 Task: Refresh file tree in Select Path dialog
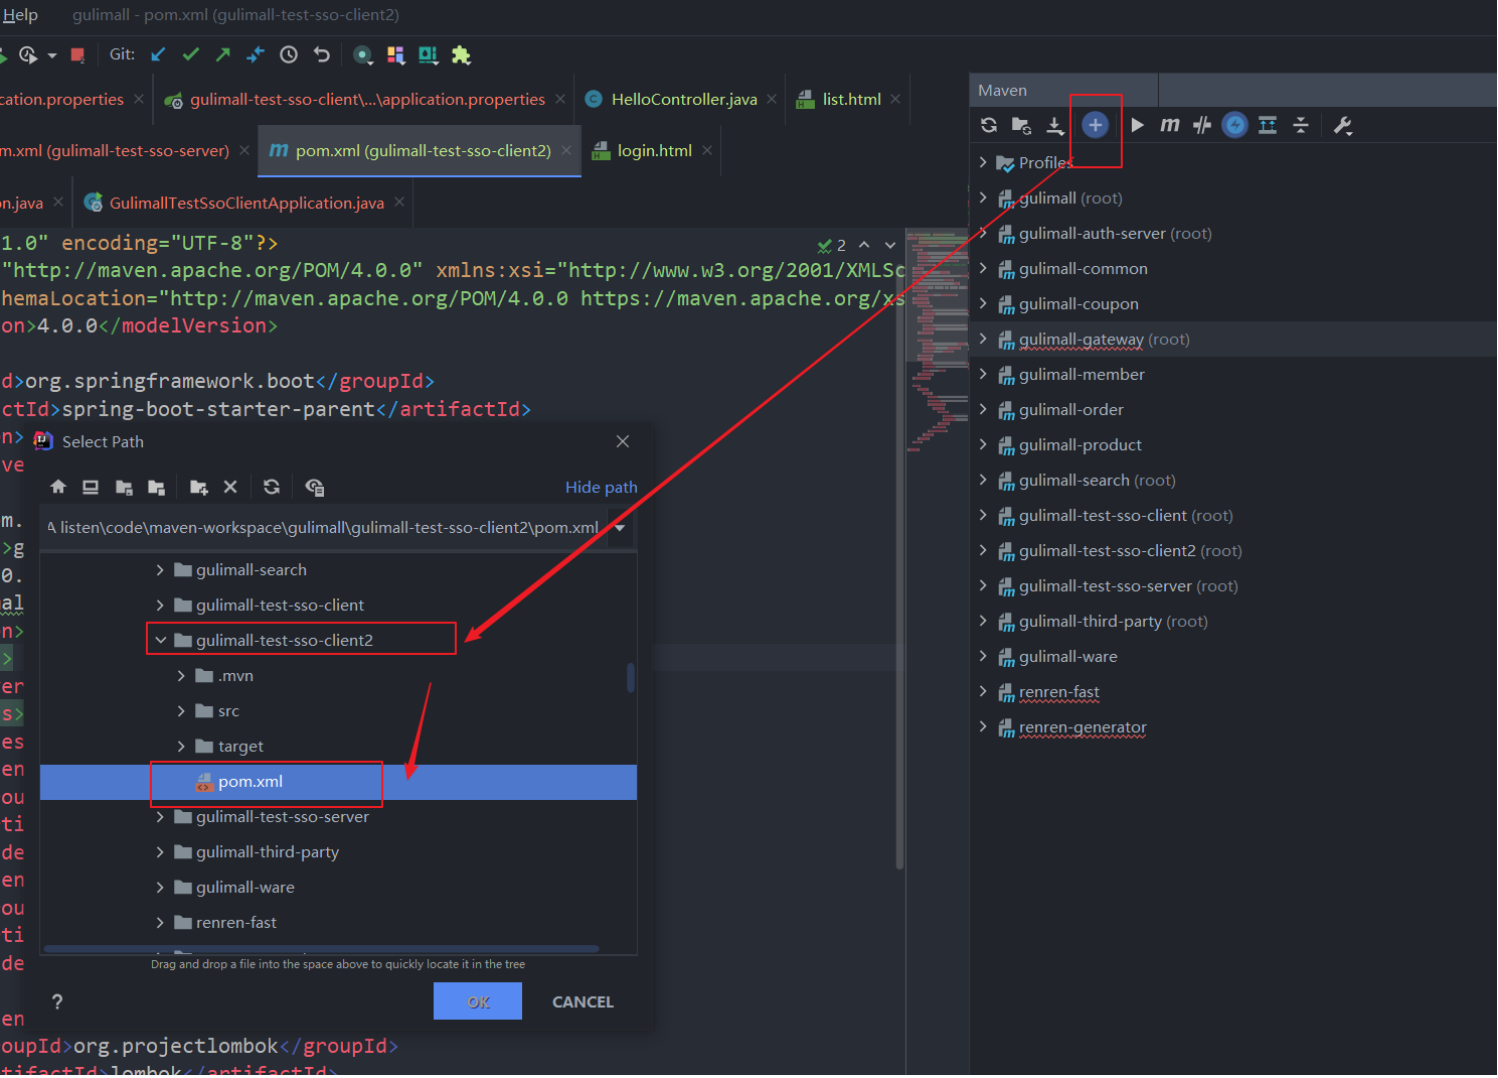click(x=271, y=487)
